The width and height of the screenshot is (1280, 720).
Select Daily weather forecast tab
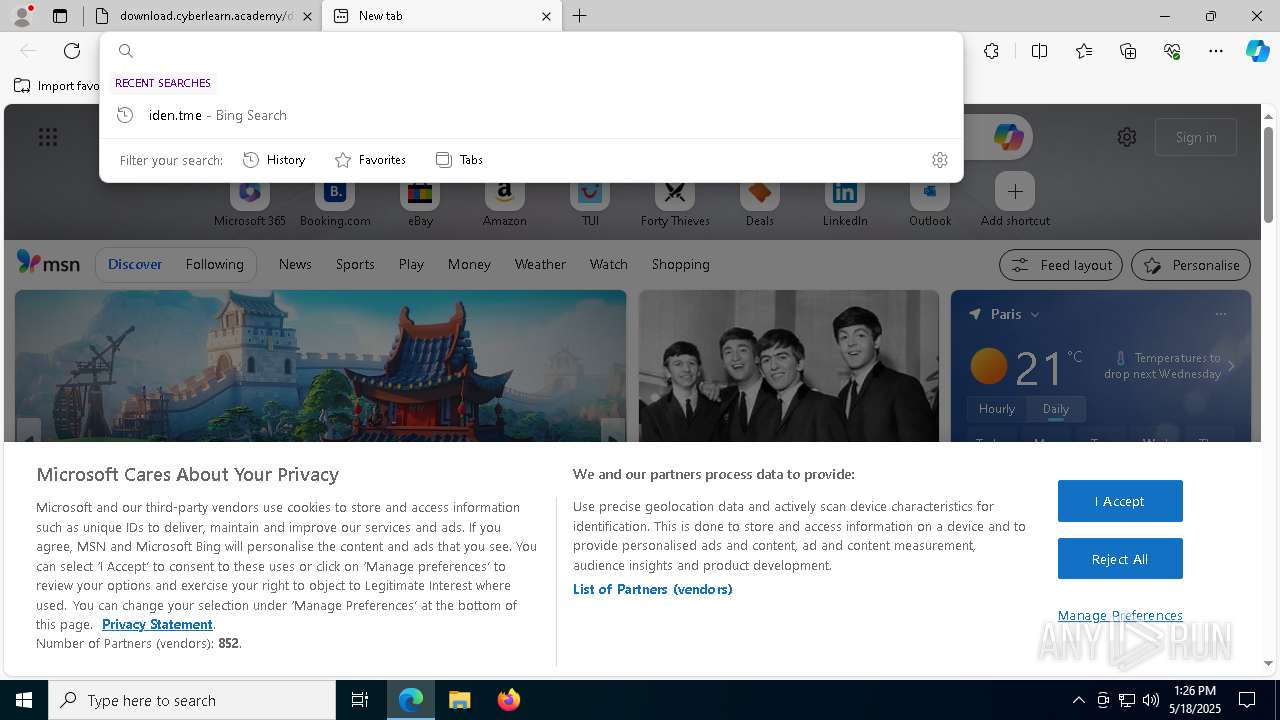(x=1055, y=409)
